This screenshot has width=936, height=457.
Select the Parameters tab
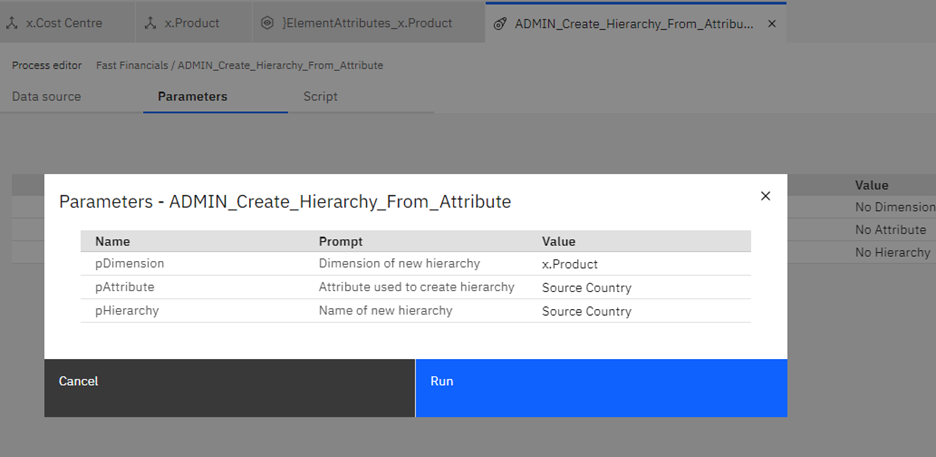193,97
